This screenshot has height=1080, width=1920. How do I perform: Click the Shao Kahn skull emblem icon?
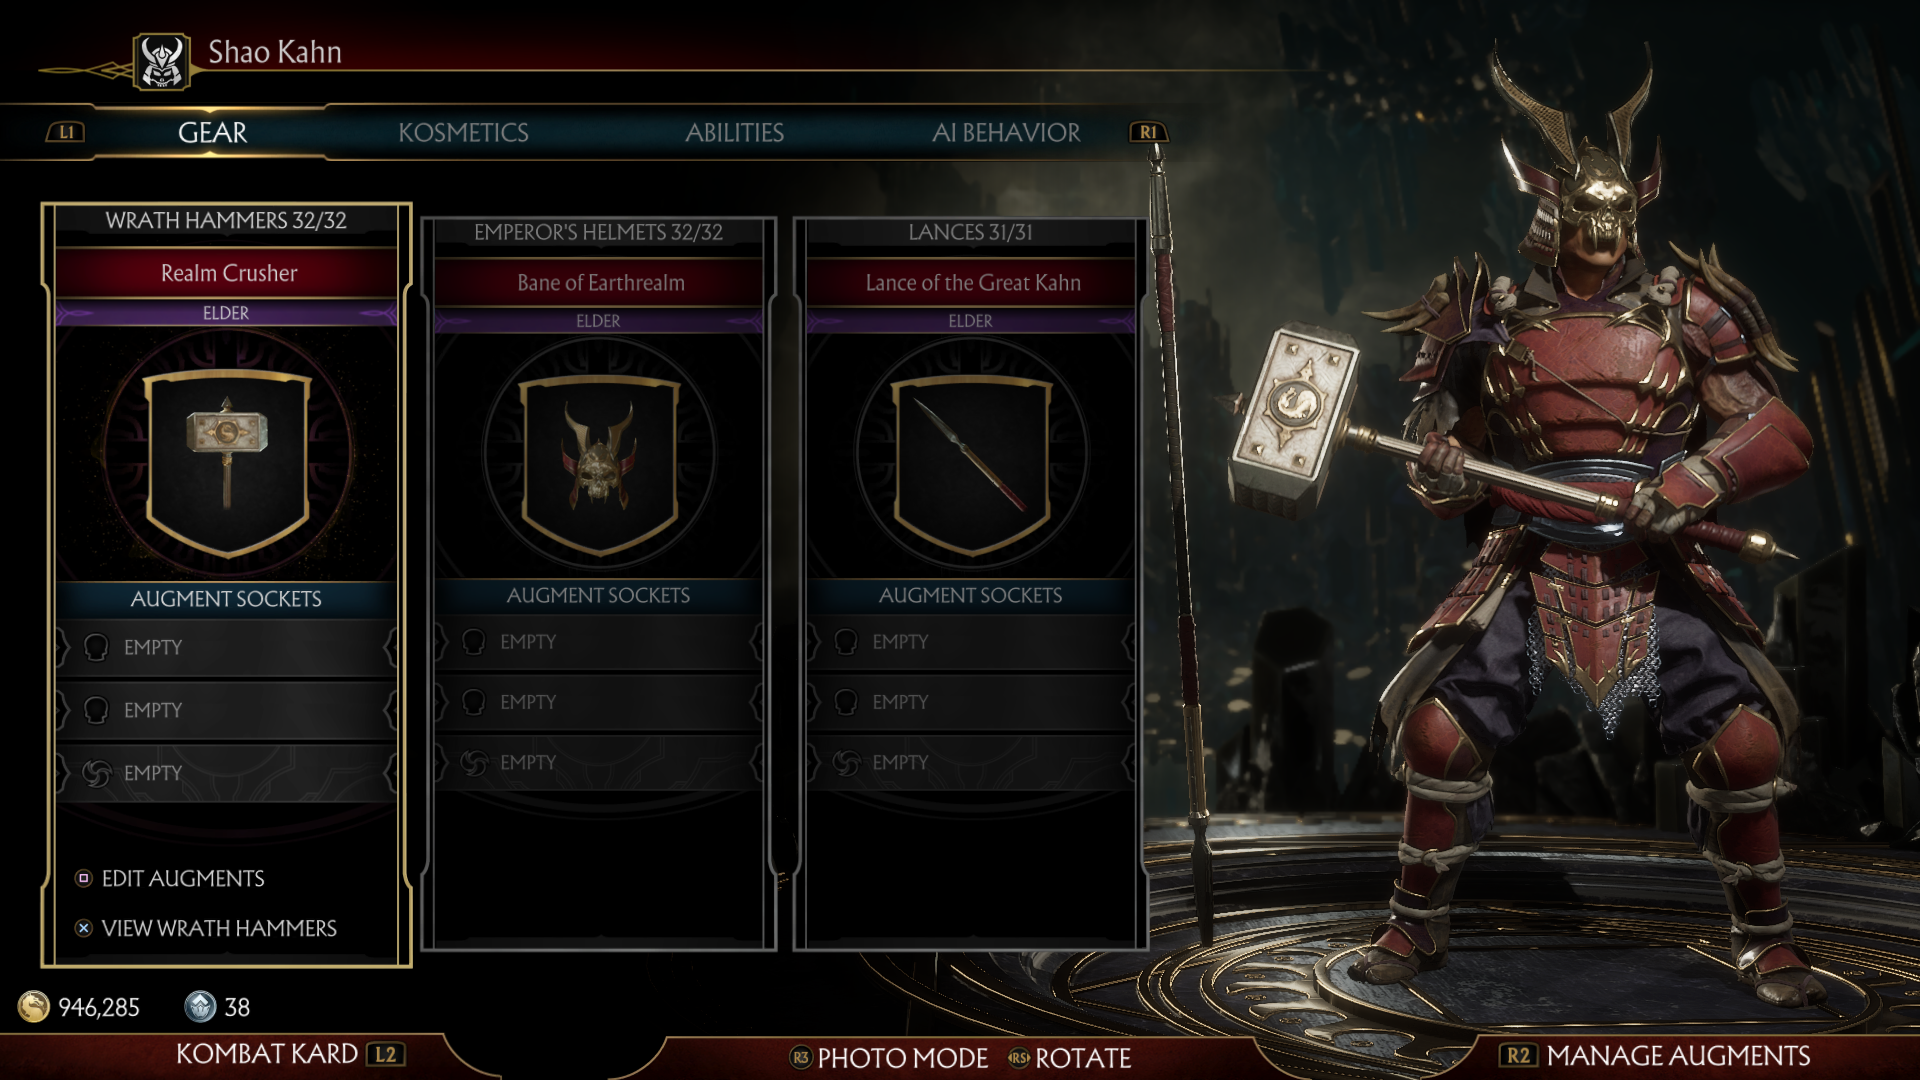(161, 61)
